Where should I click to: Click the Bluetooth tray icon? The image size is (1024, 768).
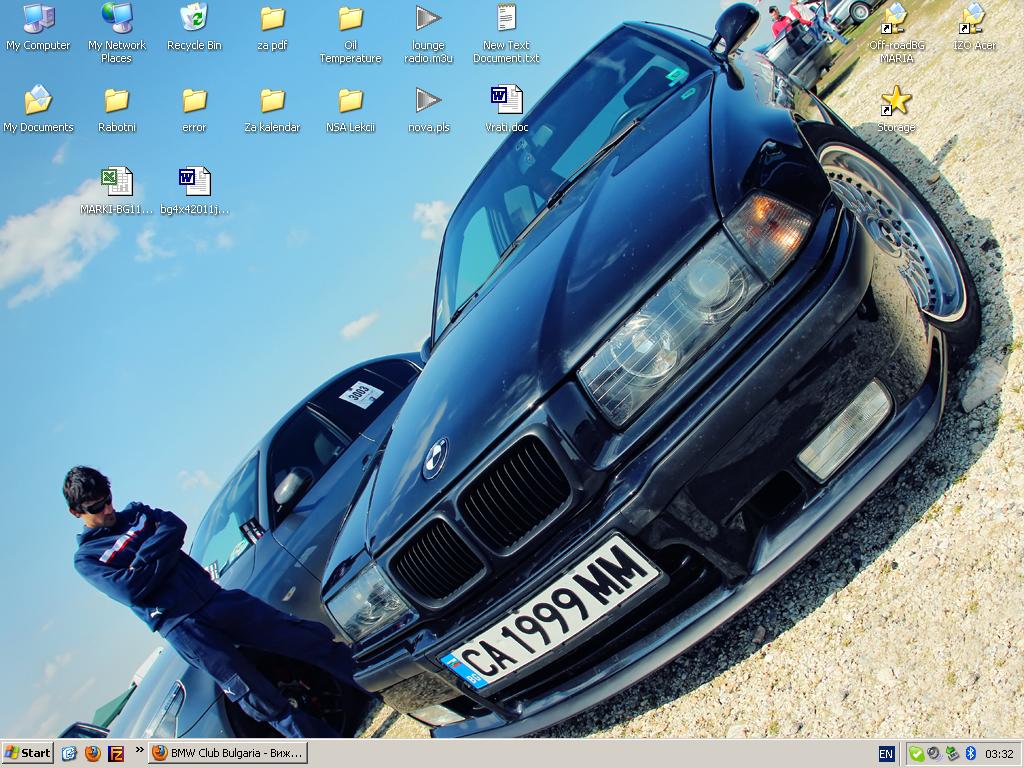pyautogui.click(x=970, y=754)
